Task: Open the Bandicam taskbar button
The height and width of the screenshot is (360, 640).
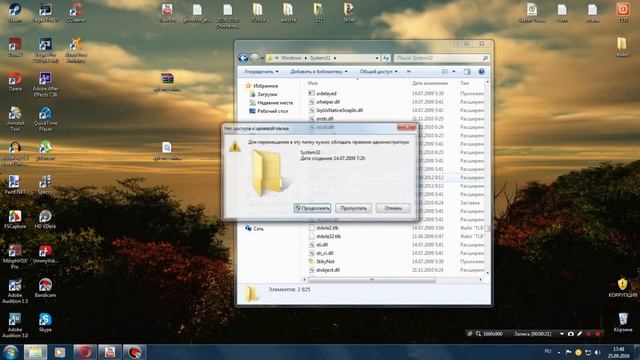Action: pos(134,352)
